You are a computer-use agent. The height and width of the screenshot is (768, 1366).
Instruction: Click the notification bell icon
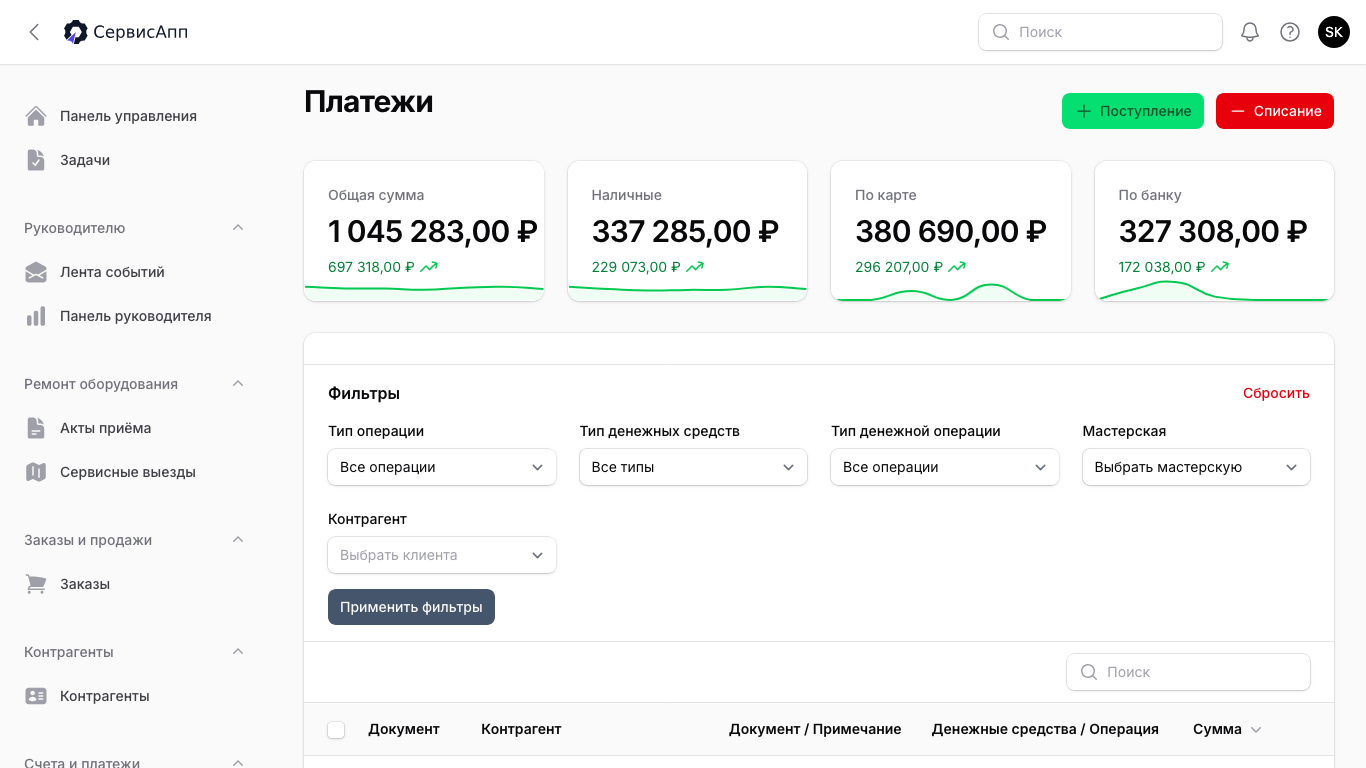click(1249, 31)
